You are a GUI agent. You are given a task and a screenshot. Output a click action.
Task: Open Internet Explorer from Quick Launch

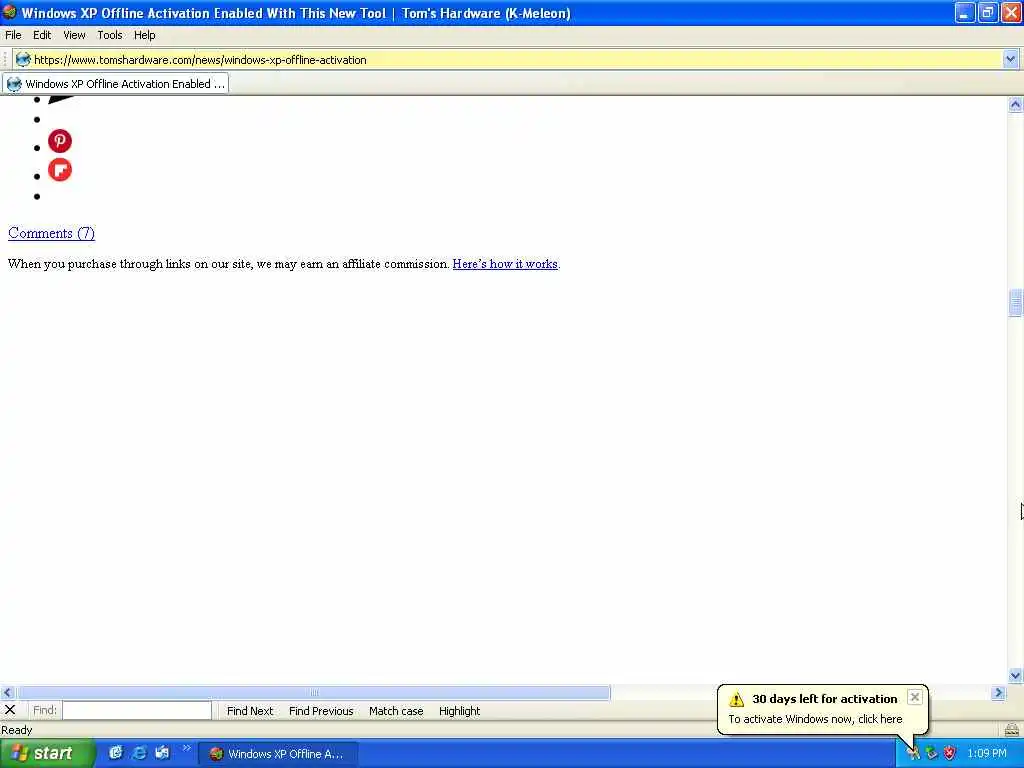point(139,753)
